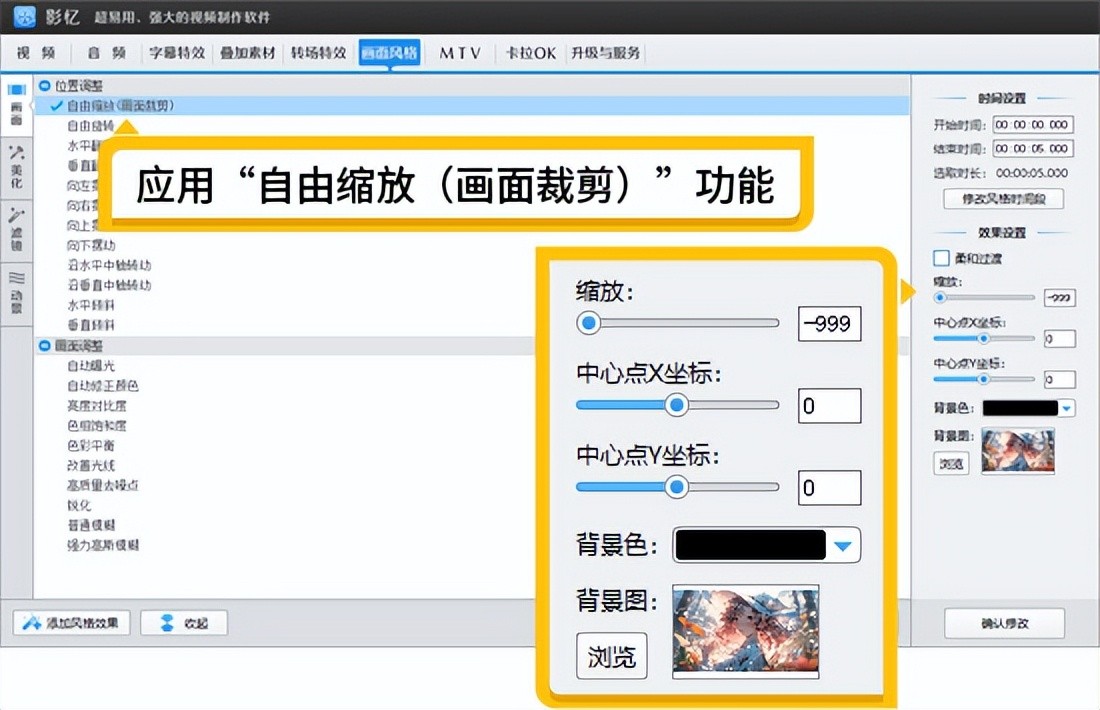
Task: Click the 开始时间 input field
Action: (x=1032, y=125)
